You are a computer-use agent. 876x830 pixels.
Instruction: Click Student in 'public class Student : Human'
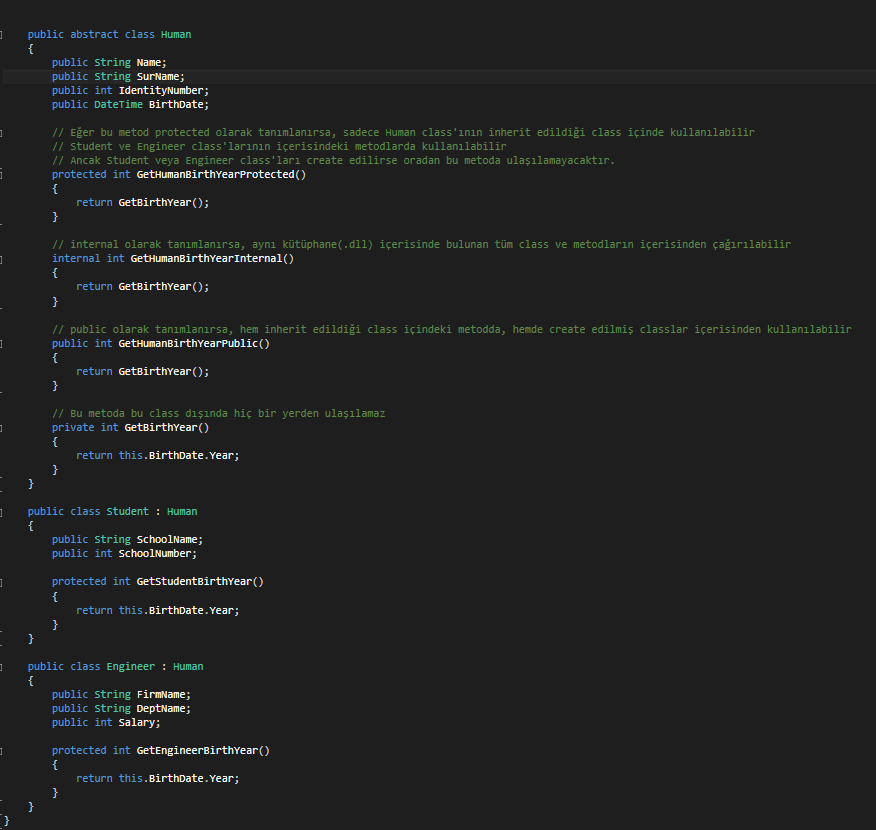click(127, 512)
